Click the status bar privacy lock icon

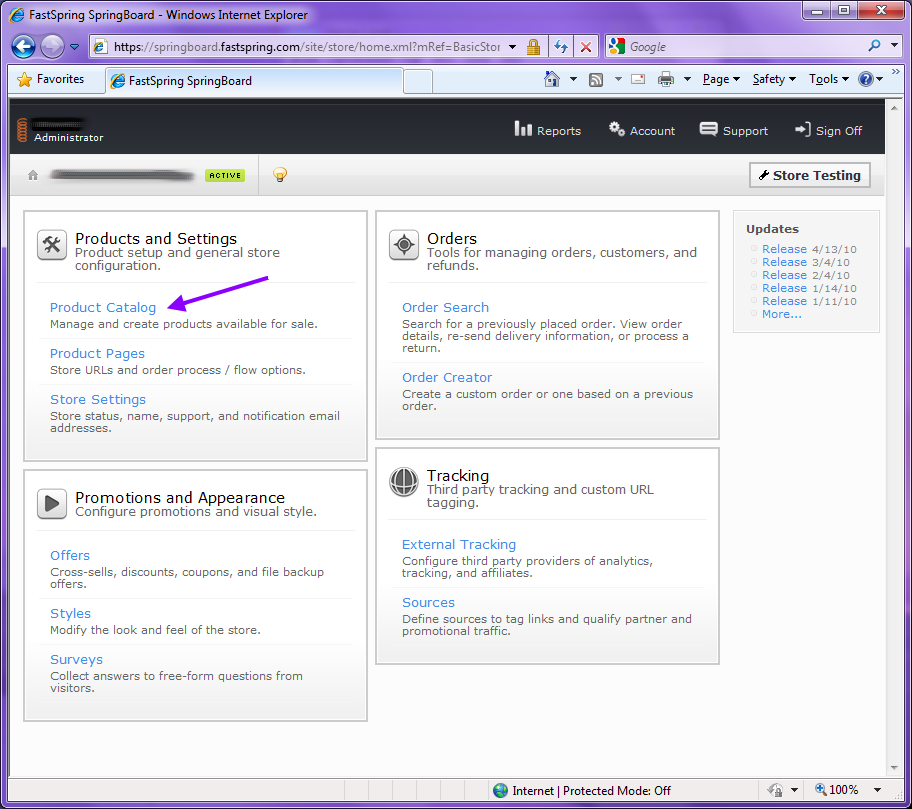(x=775, y=790)
